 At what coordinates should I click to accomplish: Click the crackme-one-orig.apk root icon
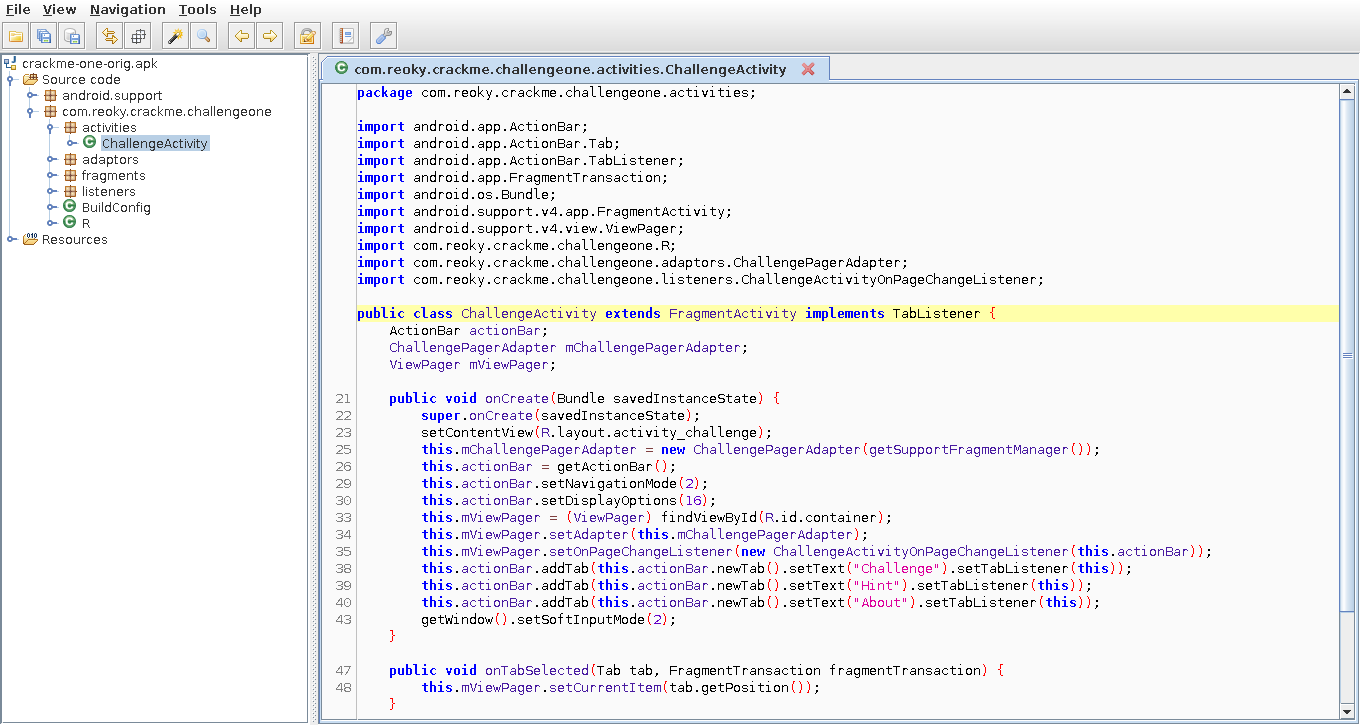(x=10, y=64)
